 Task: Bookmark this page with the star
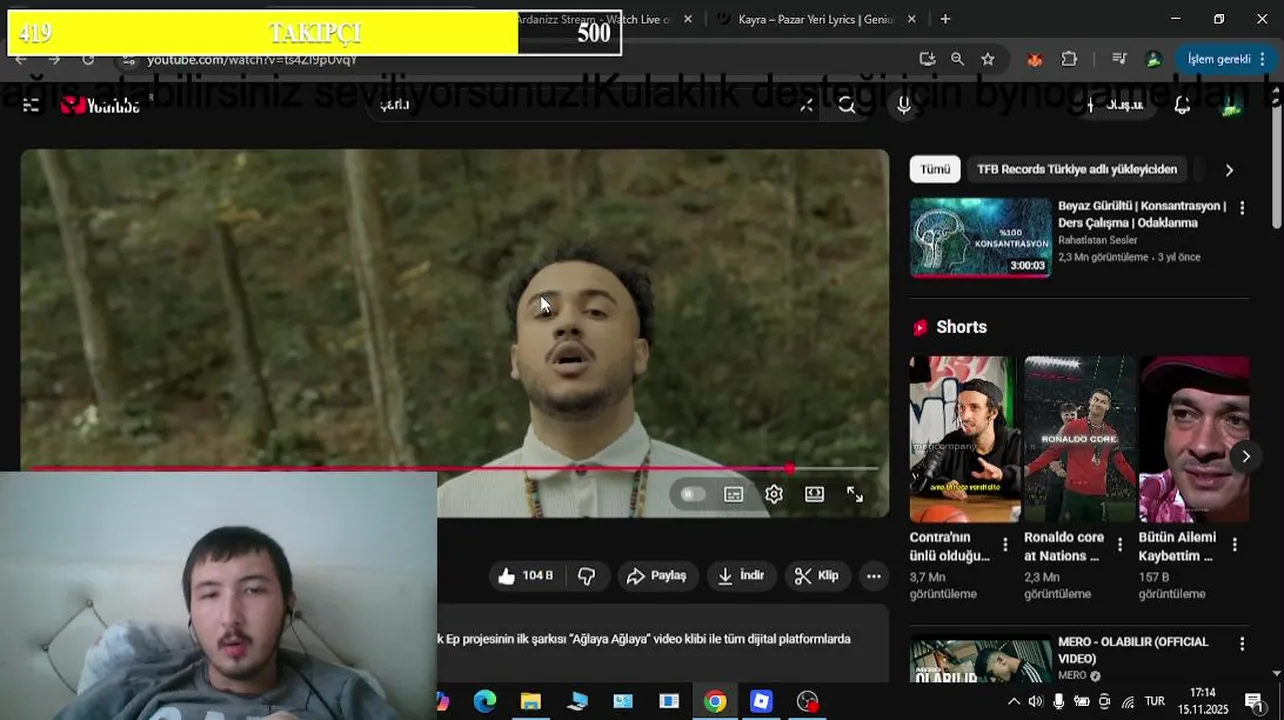[x=988, y=59]
